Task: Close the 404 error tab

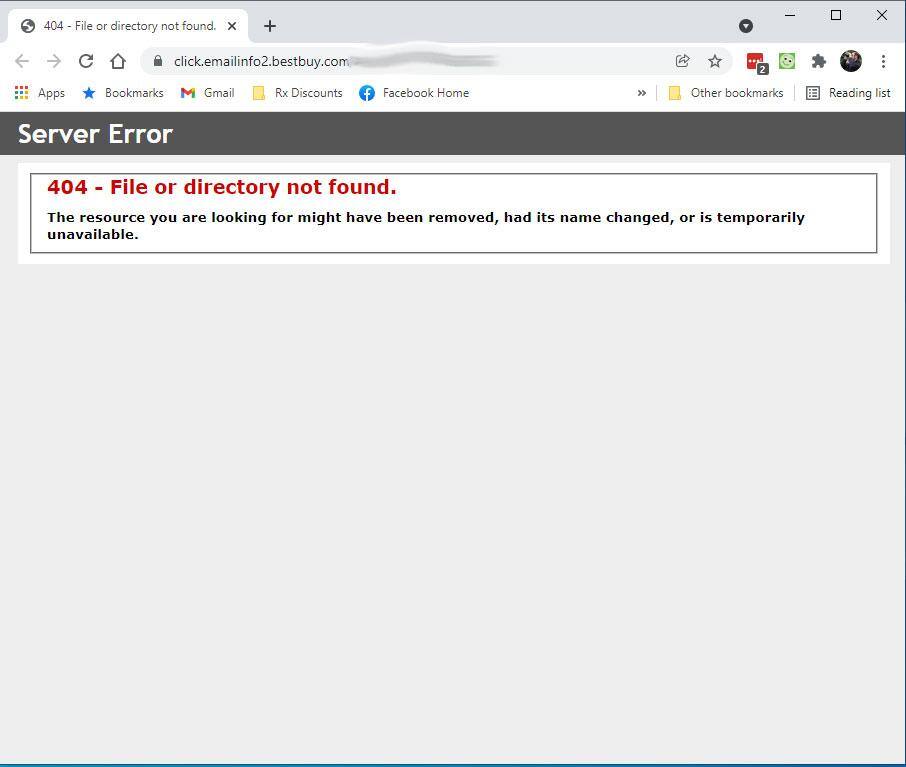Action: coord(233,26)
